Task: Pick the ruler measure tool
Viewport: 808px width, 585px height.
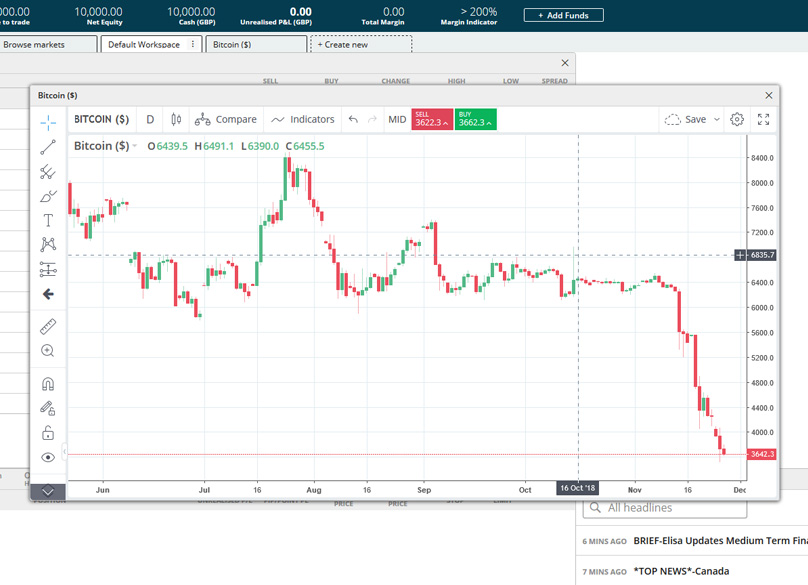Action: [x=48, y=327]
